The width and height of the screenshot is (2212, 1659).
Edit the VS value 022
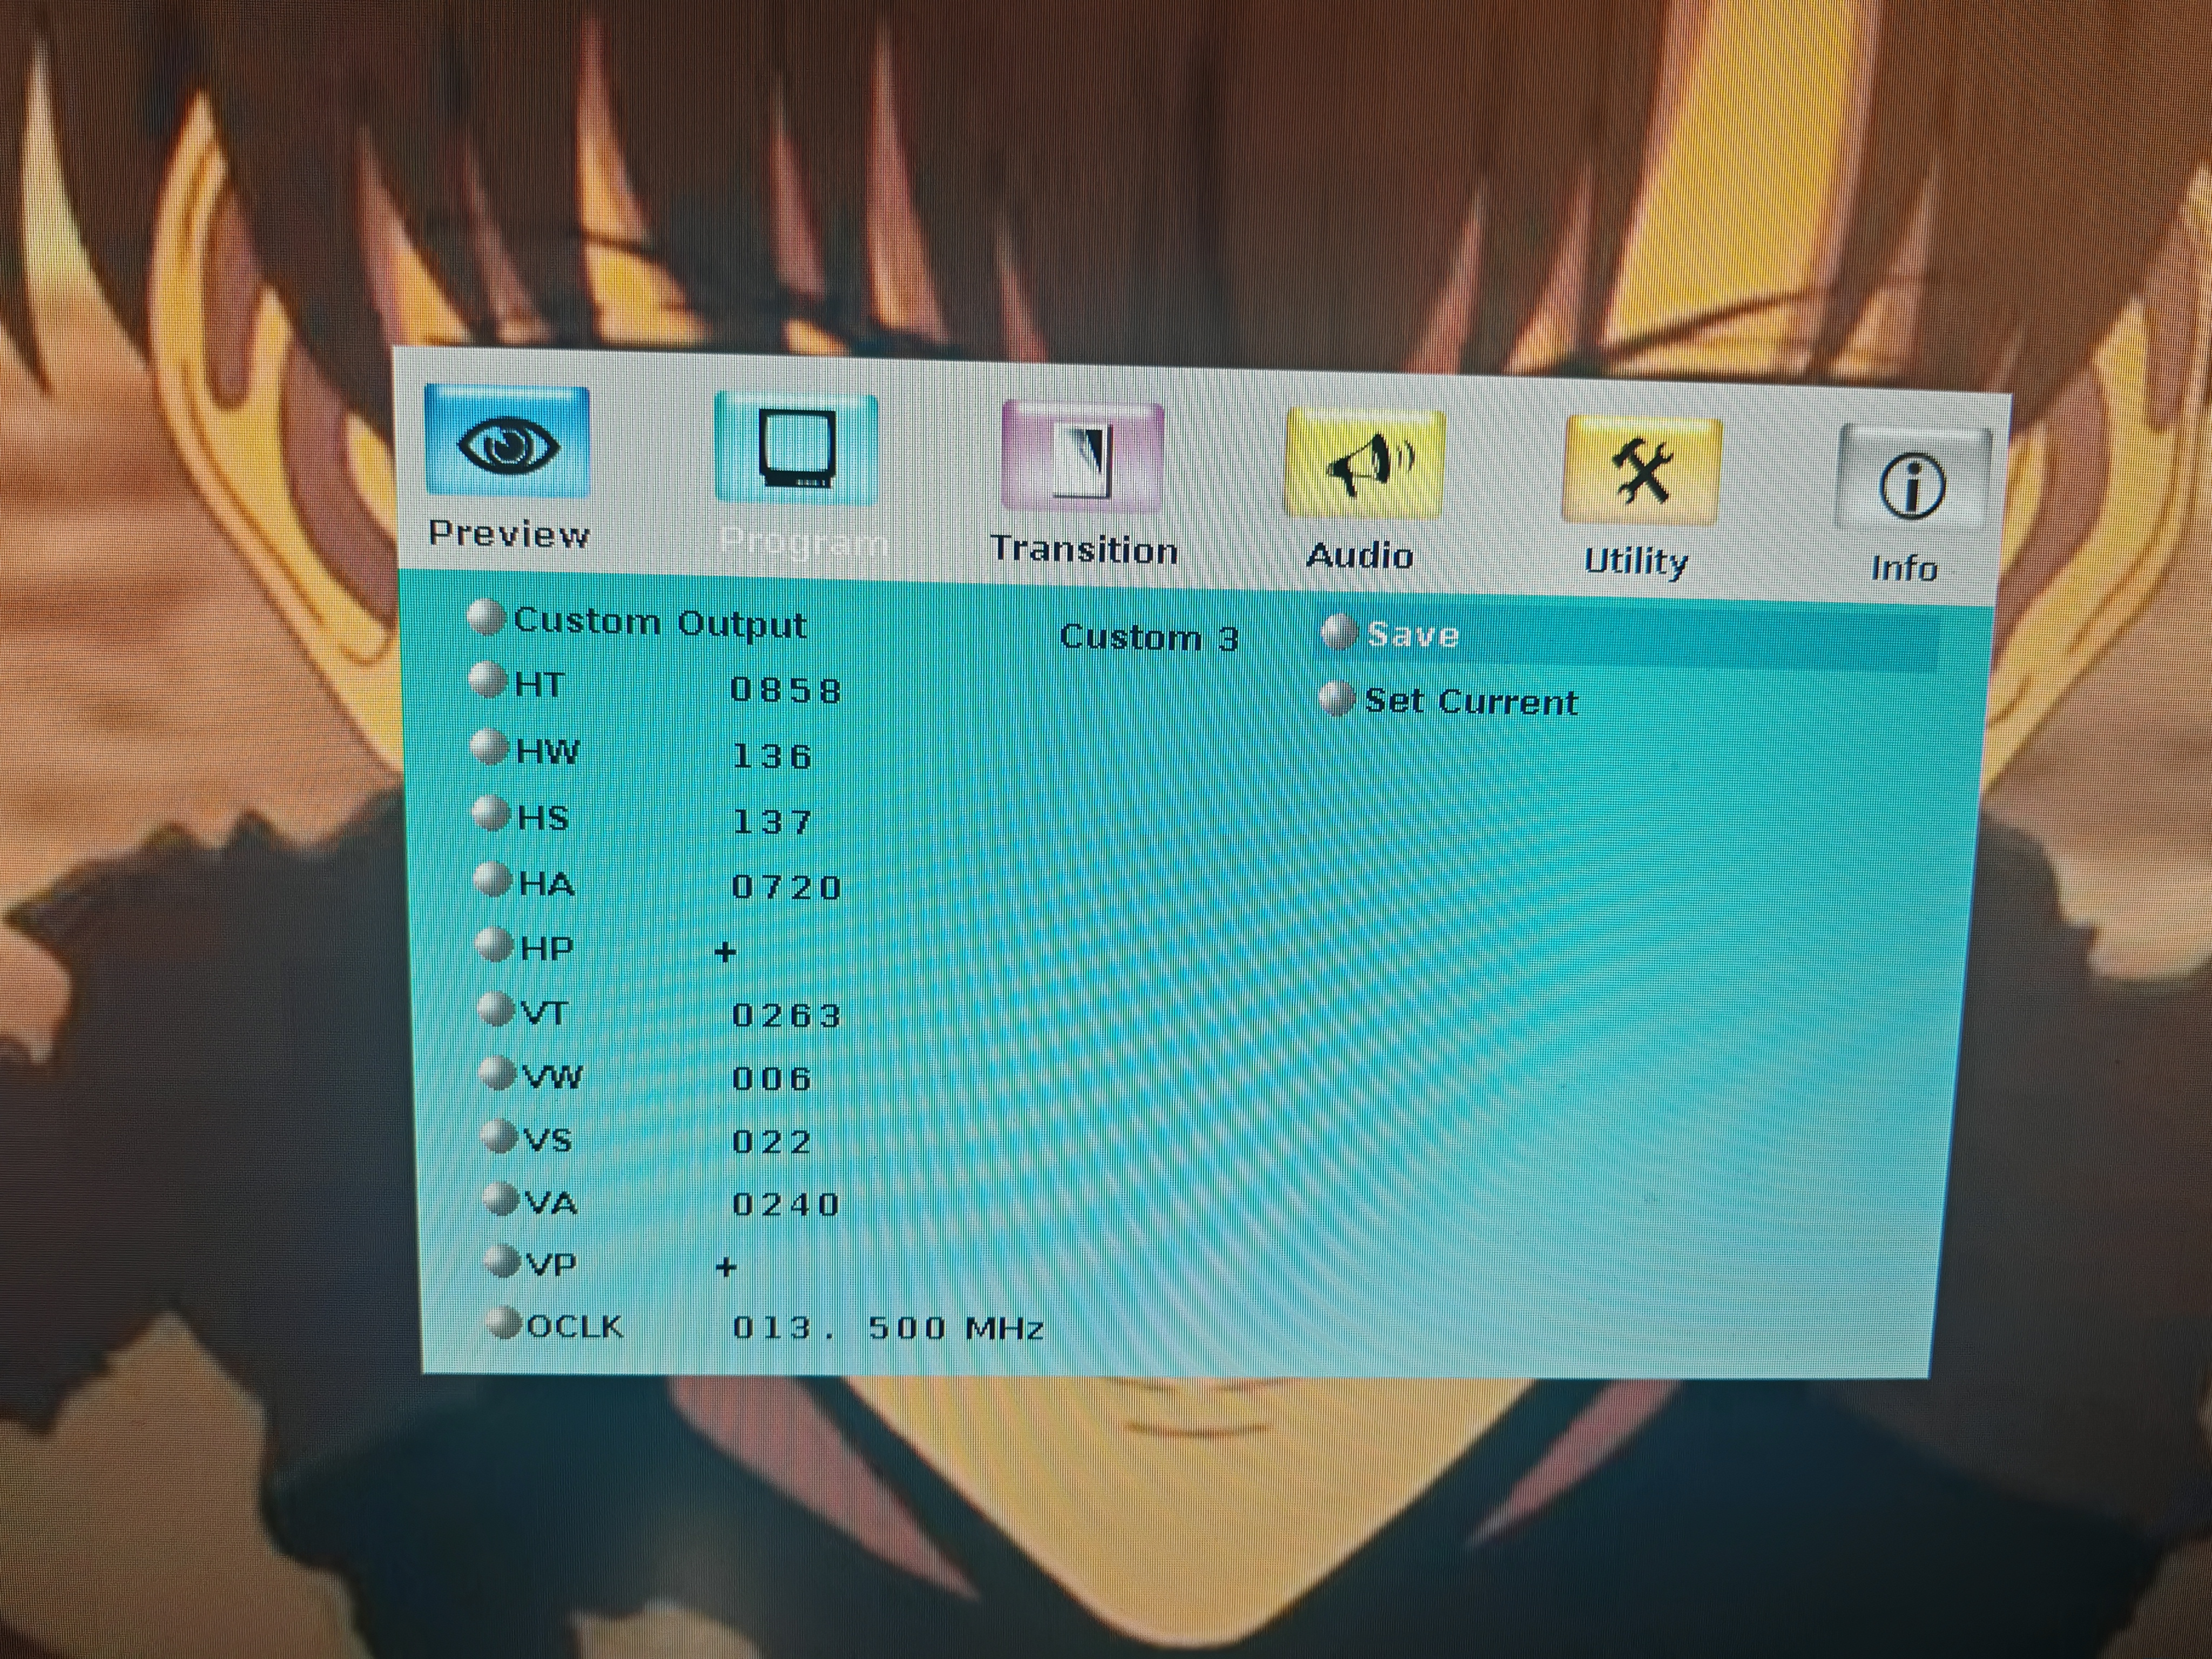pyautogui.click(x=772, y=1141)
